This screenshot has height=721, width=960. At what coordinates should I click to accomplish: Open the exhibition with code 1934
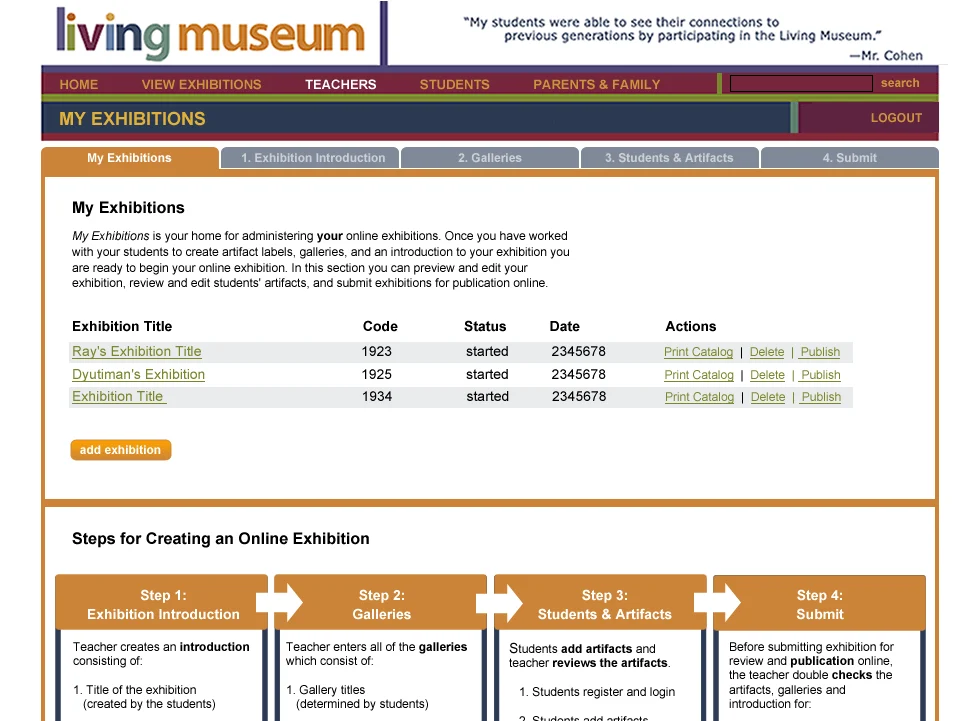point(119,397)
